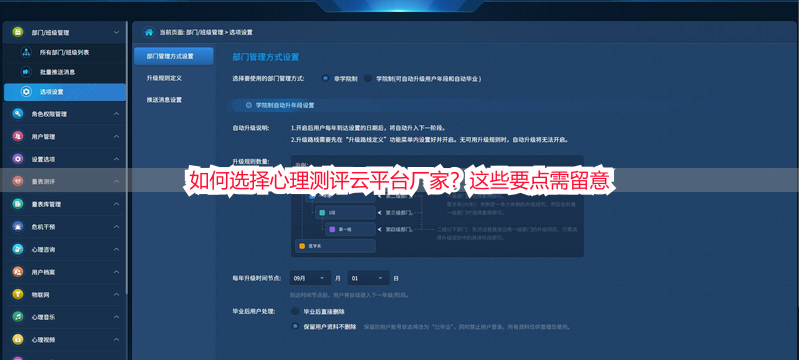
Task: Expand 物联网 chevron
Action: click(x=116, y=294)
